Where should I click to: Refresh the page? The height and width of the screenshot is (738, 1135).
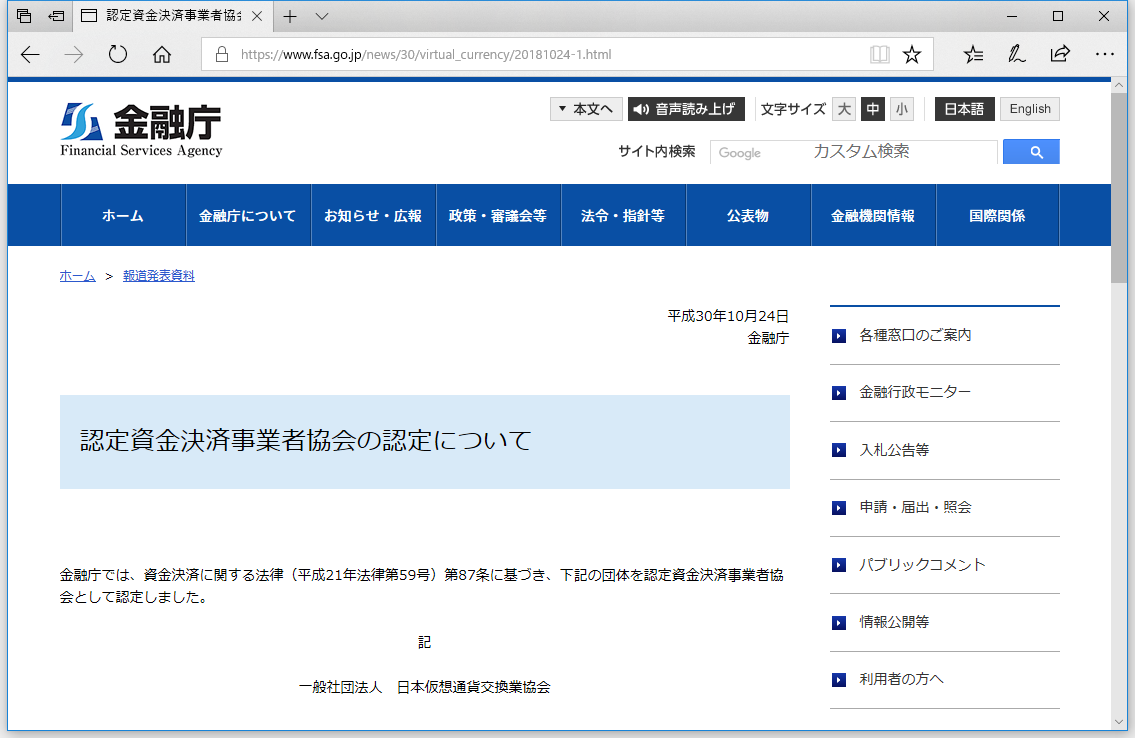117,54
